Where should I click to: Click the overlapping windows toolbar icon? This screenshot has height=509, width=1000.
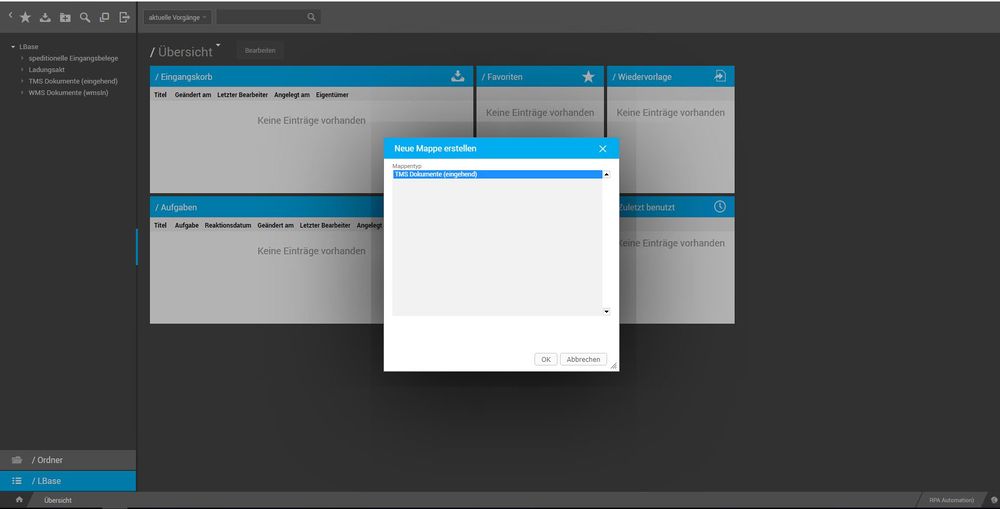pyautogui.click(x=105, y=18)
